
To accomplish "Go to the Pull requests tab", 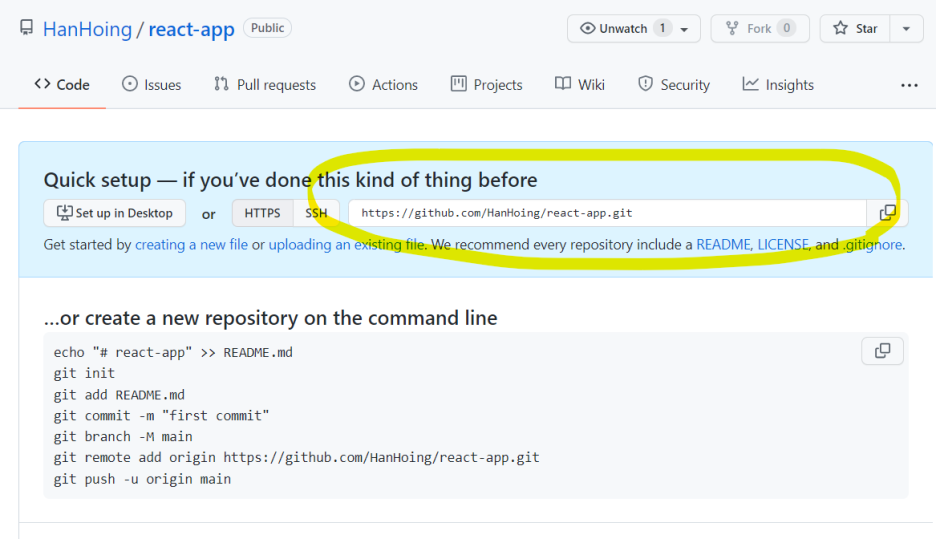I will click(264, 85).
